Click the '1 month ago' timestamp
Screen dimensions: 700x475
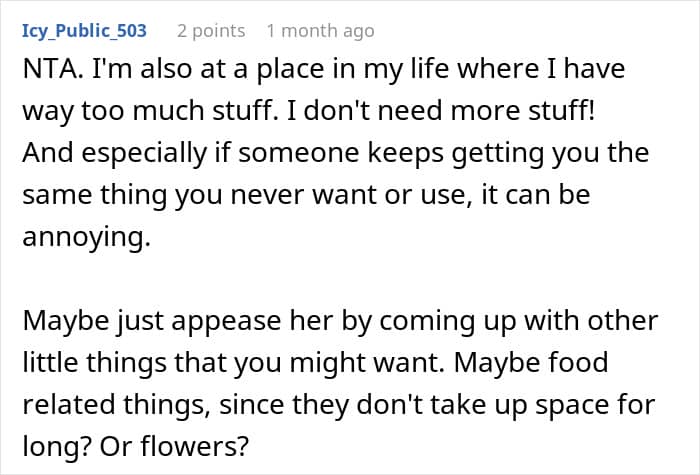tap(320, 31)
